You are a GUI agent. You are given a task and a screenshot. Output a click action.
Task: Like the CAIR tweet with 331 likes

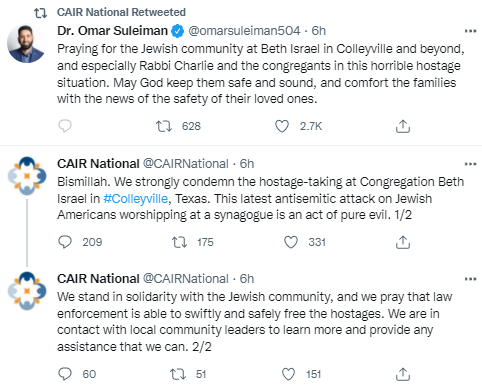coord(291,242)
